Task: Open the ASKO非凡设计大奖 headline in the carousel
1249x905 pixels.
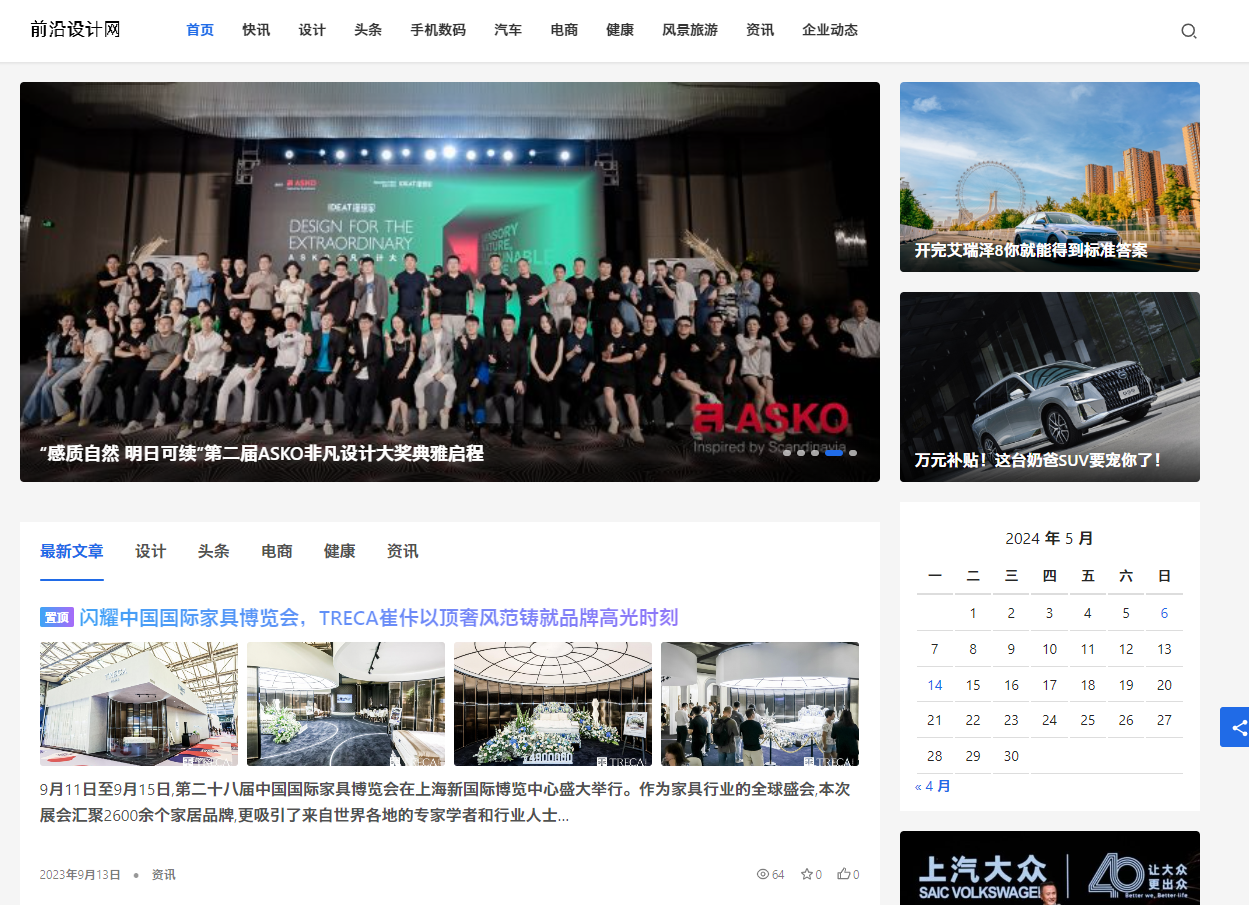Action: pyautogui.click(x=262, y=453)
